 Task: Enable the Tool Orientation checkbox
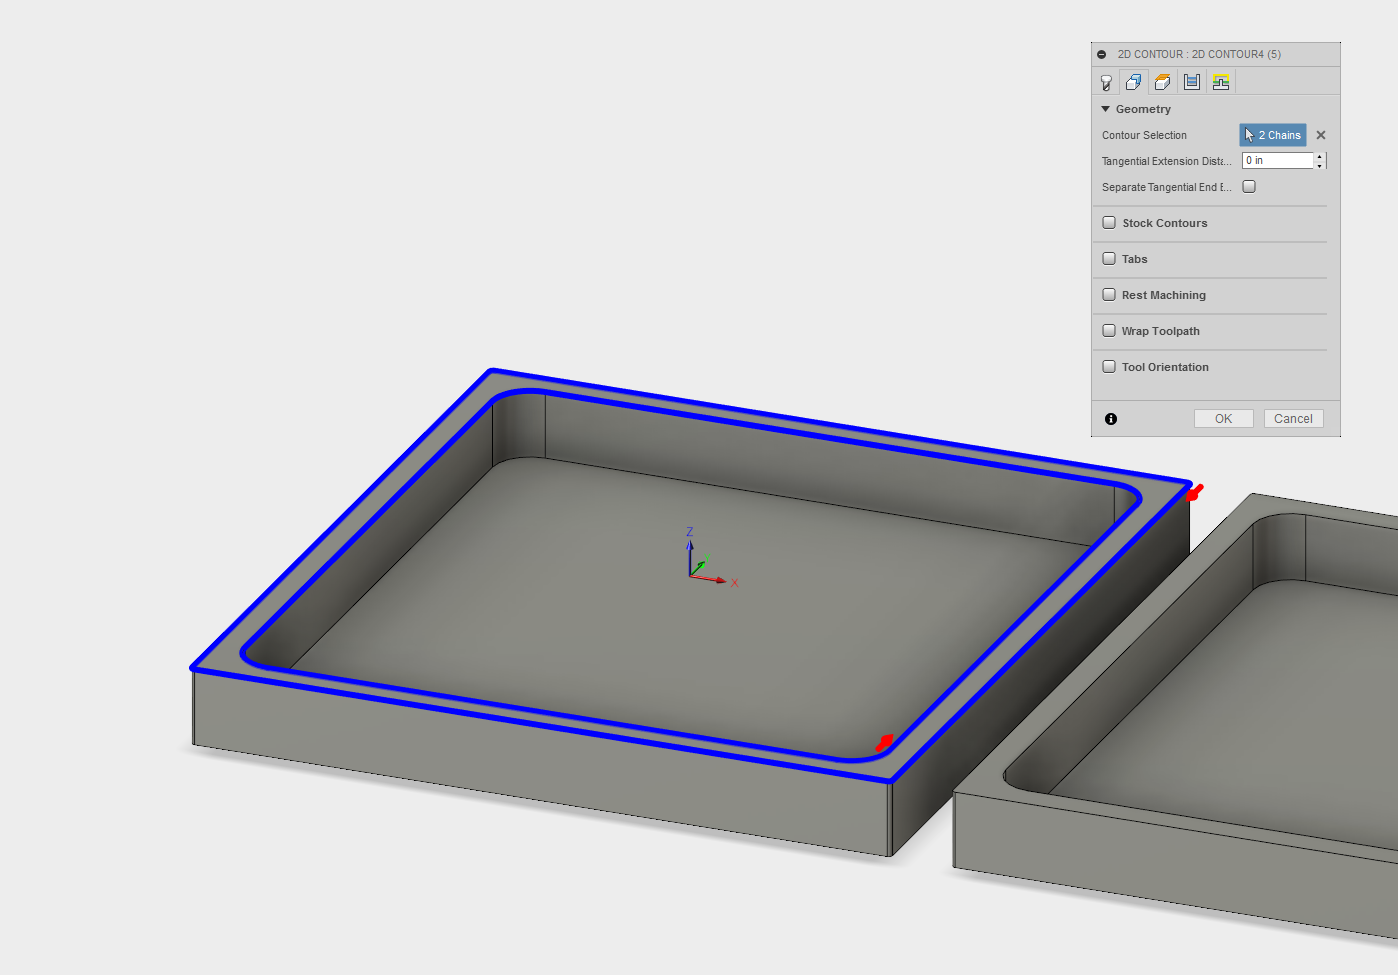(x=1109, y=367)
